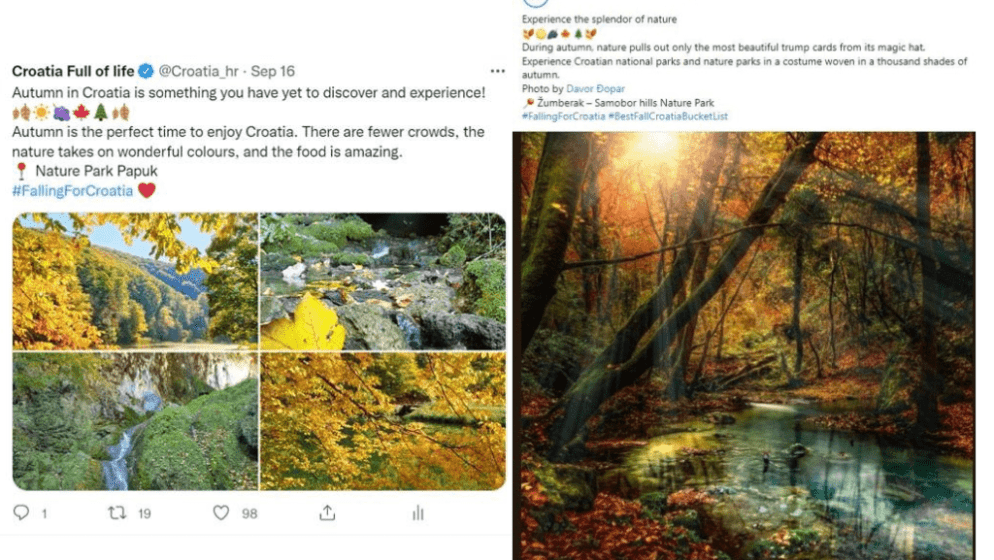Screen dimensions: 994x560
Task: Click the partial profile avatar circle
Action: coord(534,3)
